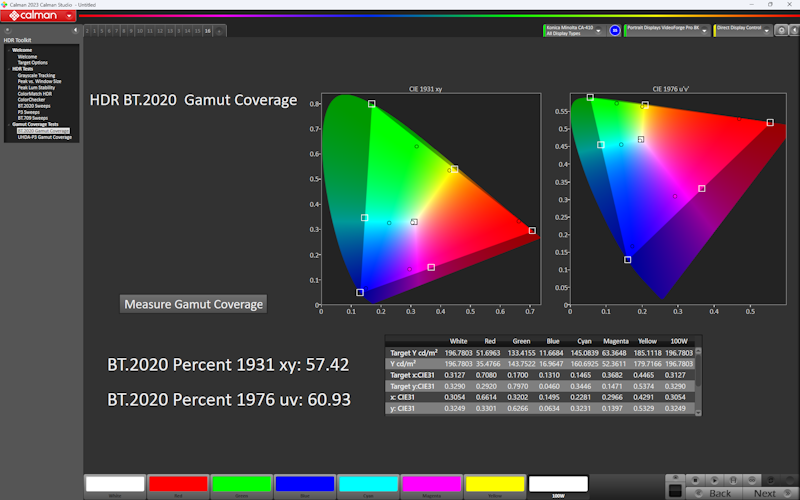Open Grayscale Tracking test
The image size is (800, 500).
(36, 76)
